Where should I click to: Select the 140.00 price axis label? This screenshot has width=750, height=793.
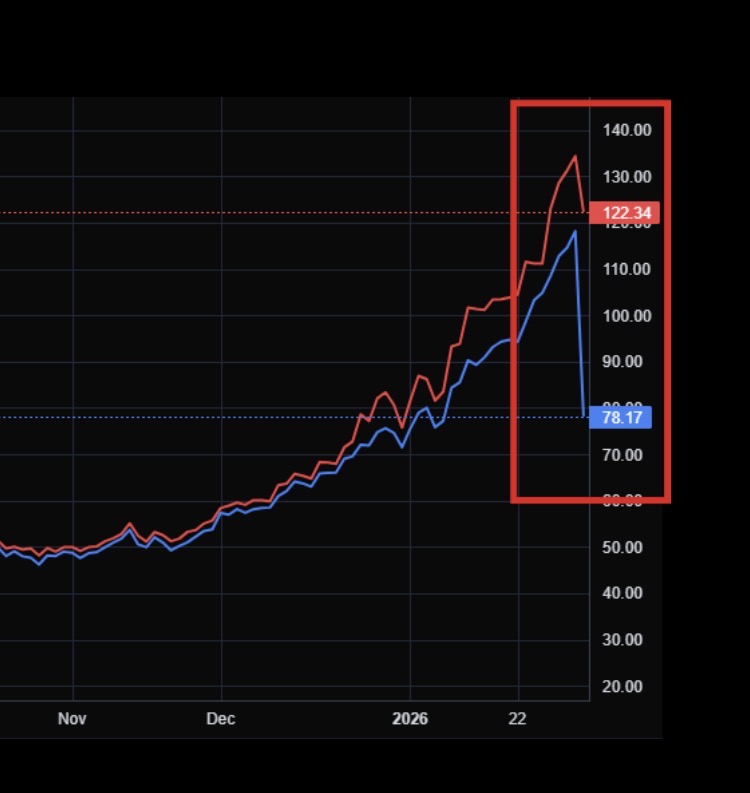click(x=627, y=130)
